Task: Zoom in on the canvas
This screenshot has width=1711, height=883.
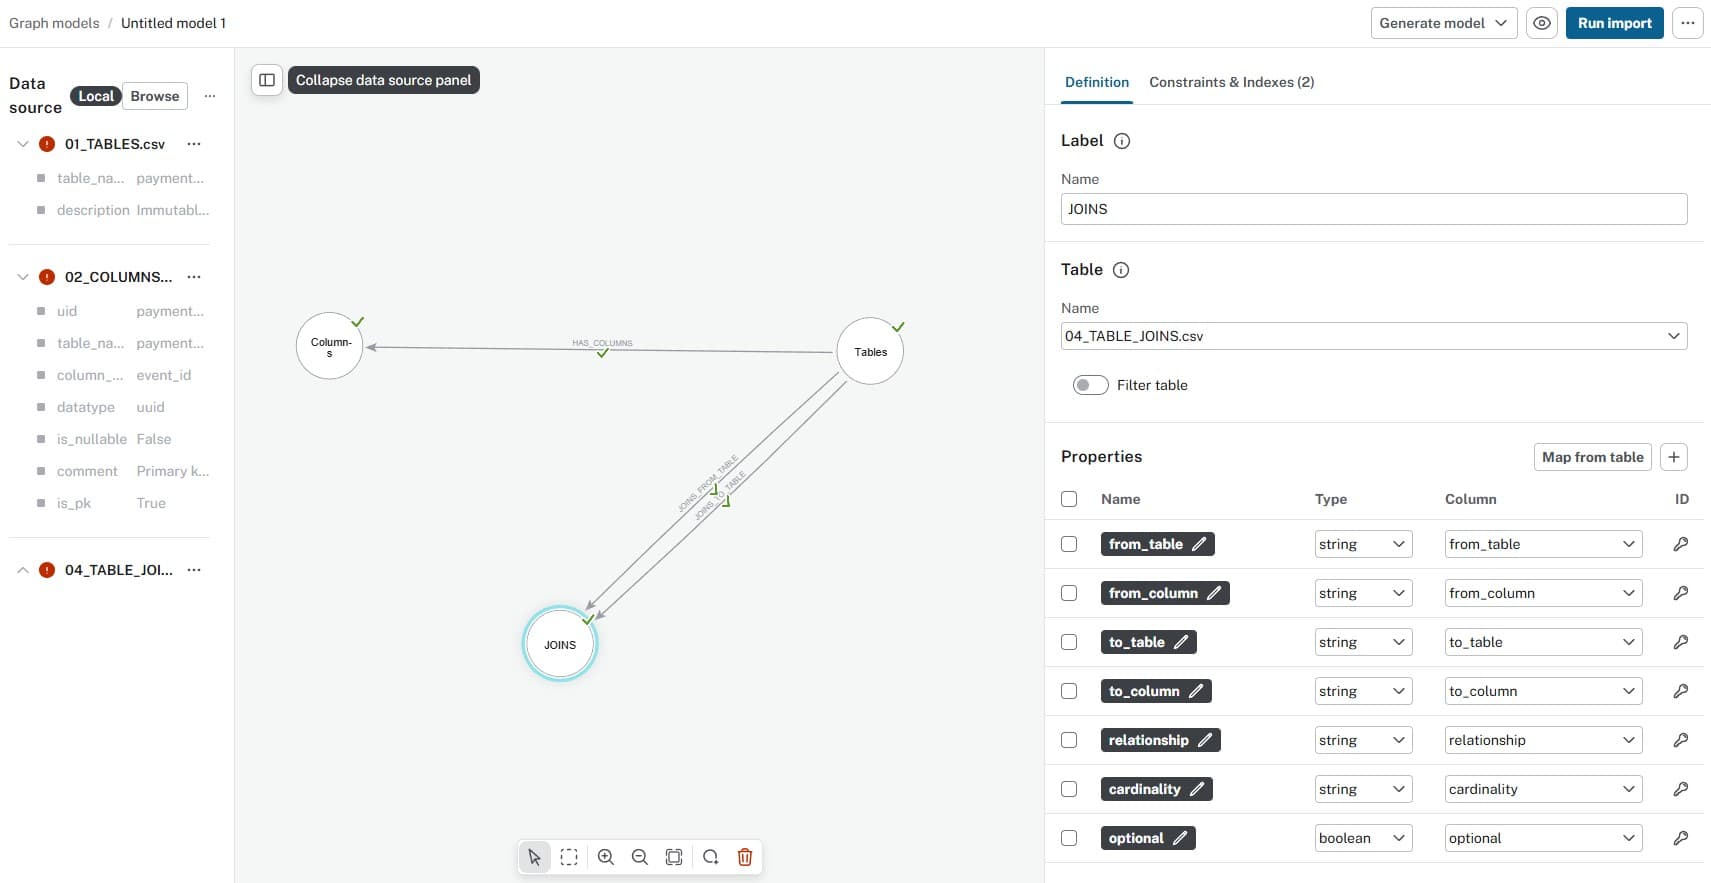Action: coord(606,857)
